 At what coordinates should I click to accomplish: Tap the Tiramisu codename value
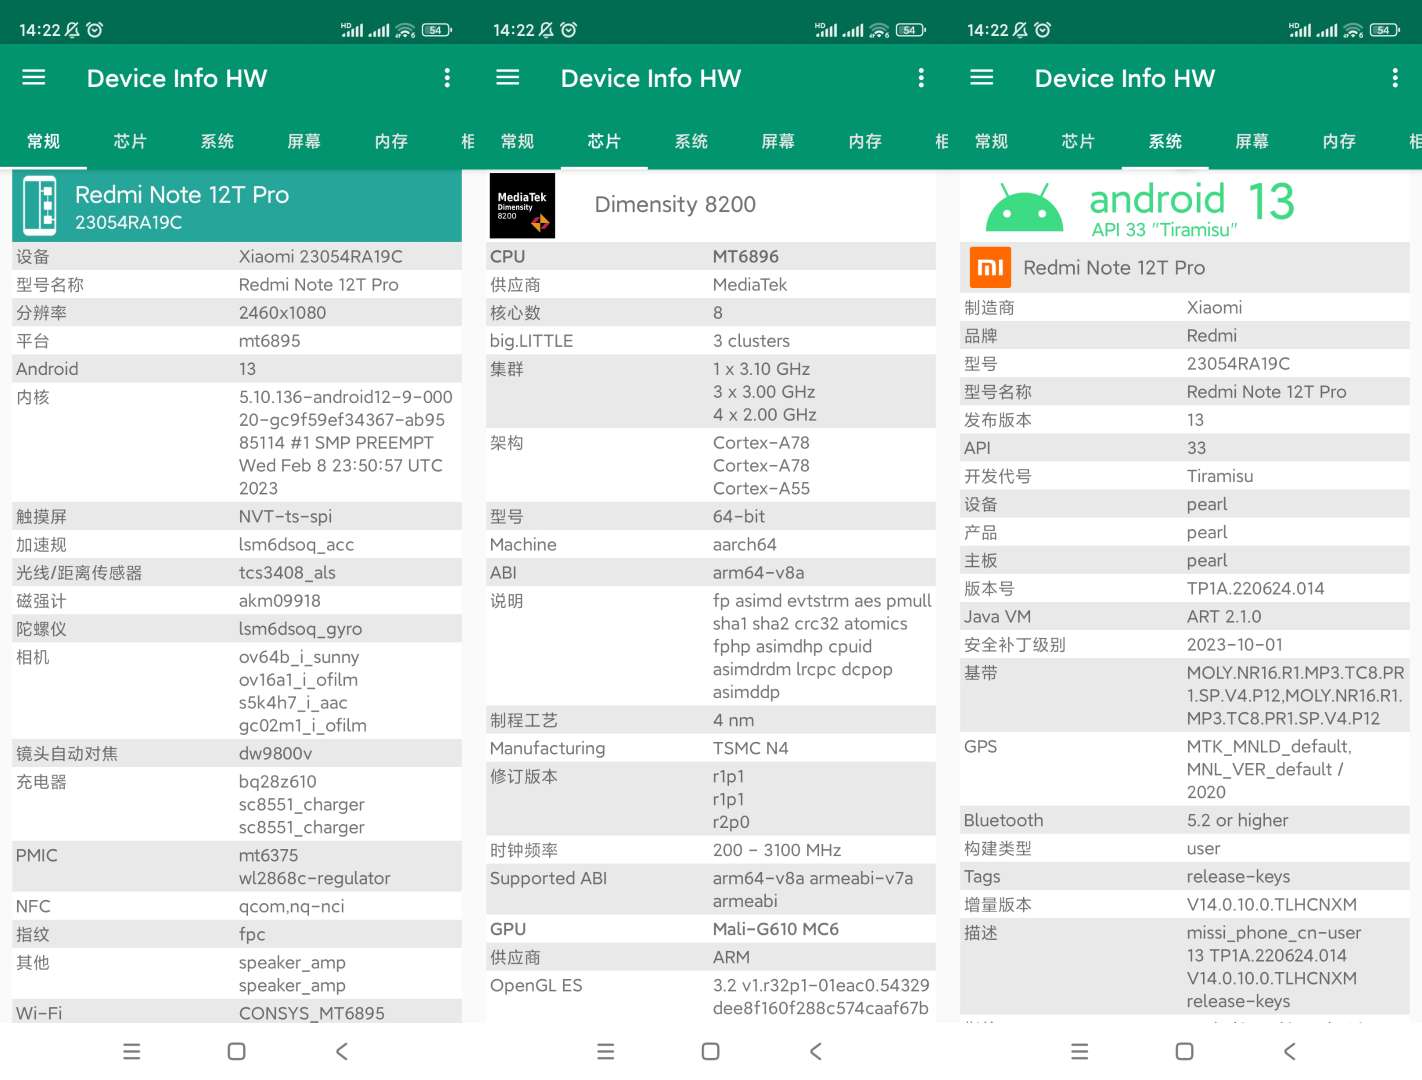click(1220, 476)
